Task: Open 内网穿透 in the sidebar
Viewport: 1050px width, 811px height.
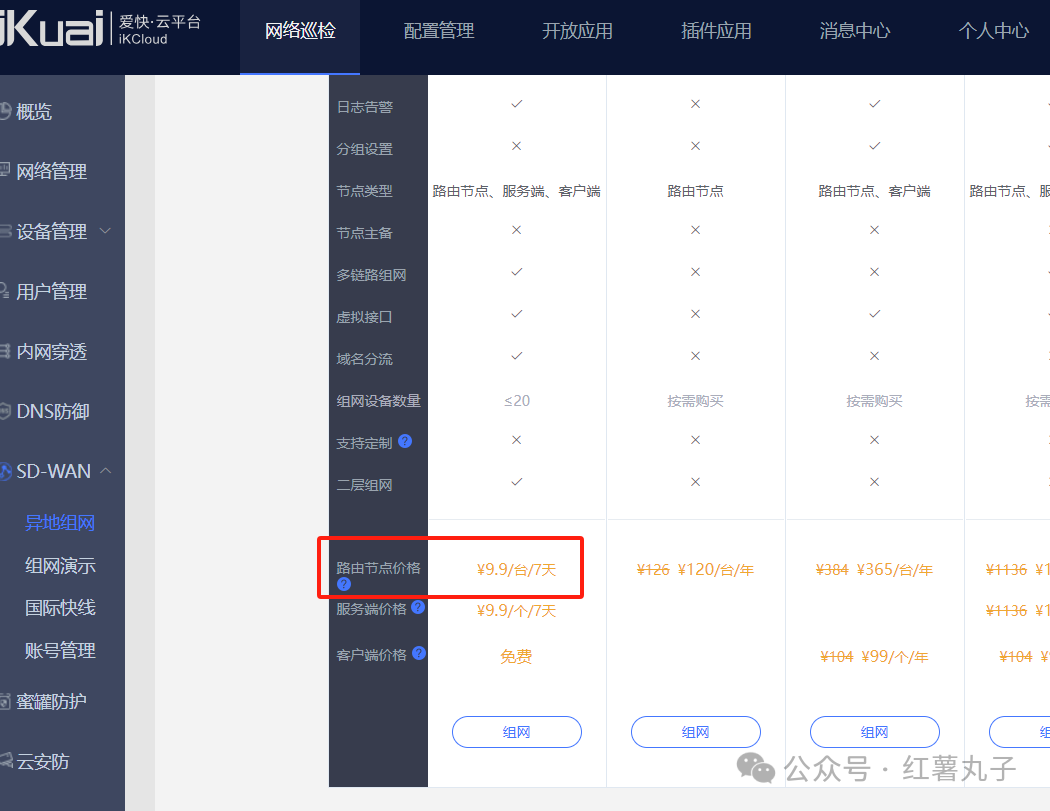Action: coord(52,352)
